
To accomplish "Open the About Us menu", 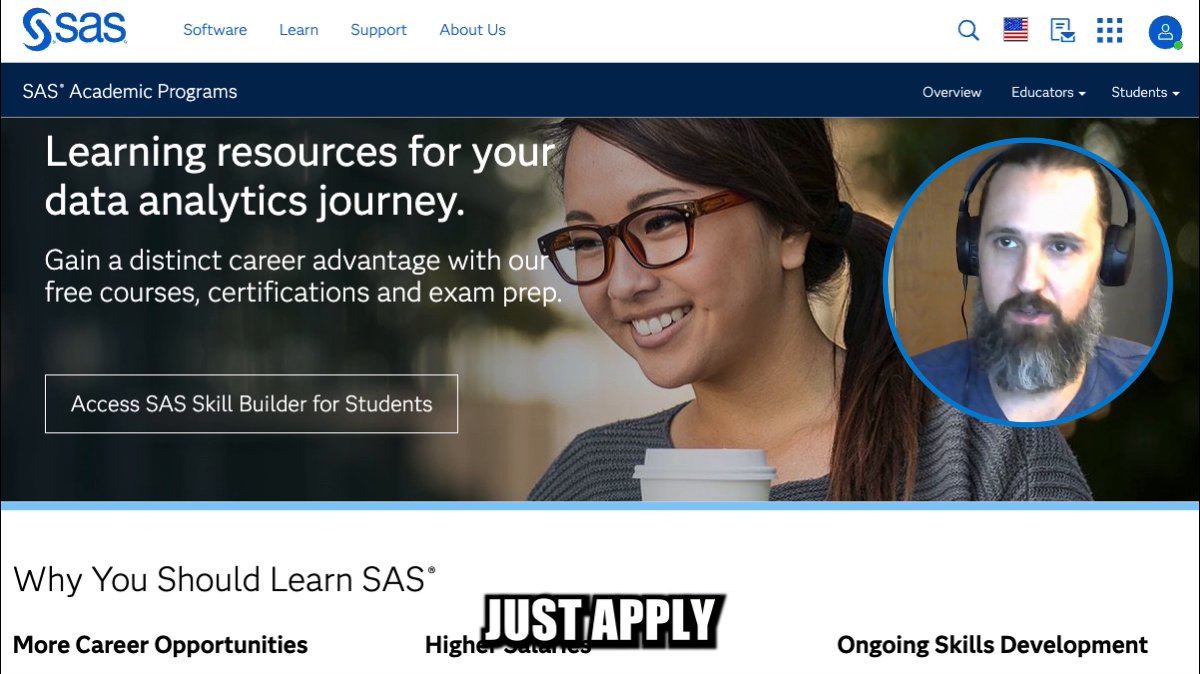I will (x=472, y=30).
